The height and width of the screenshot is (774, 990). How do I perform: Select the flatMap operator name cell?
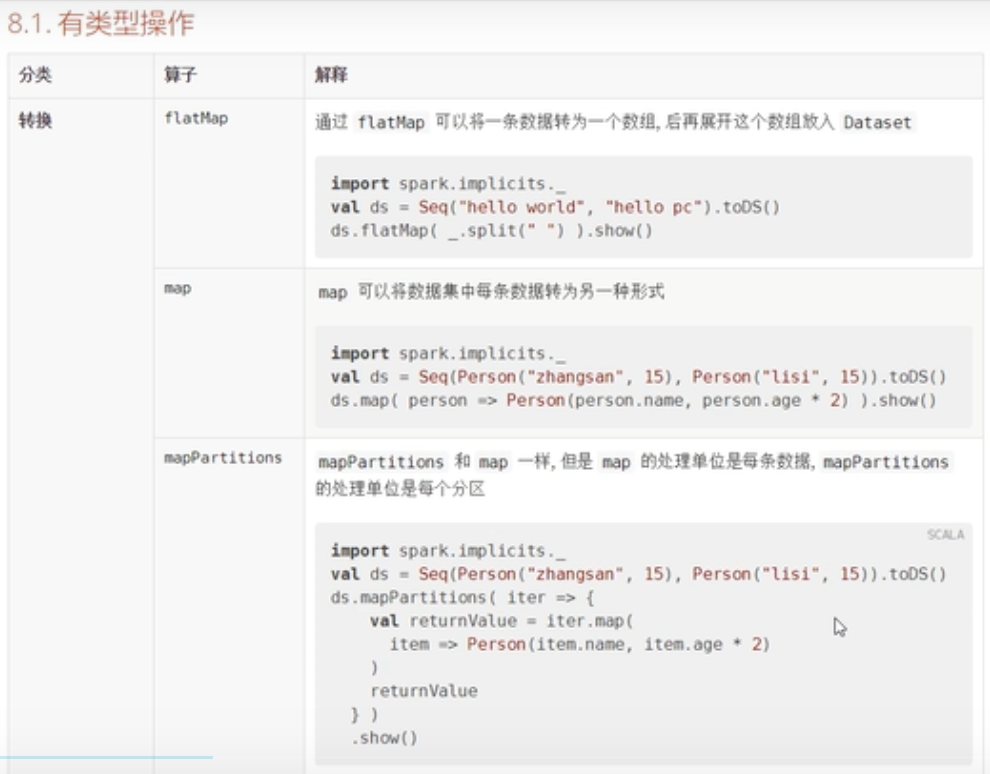tap(196, 119)
